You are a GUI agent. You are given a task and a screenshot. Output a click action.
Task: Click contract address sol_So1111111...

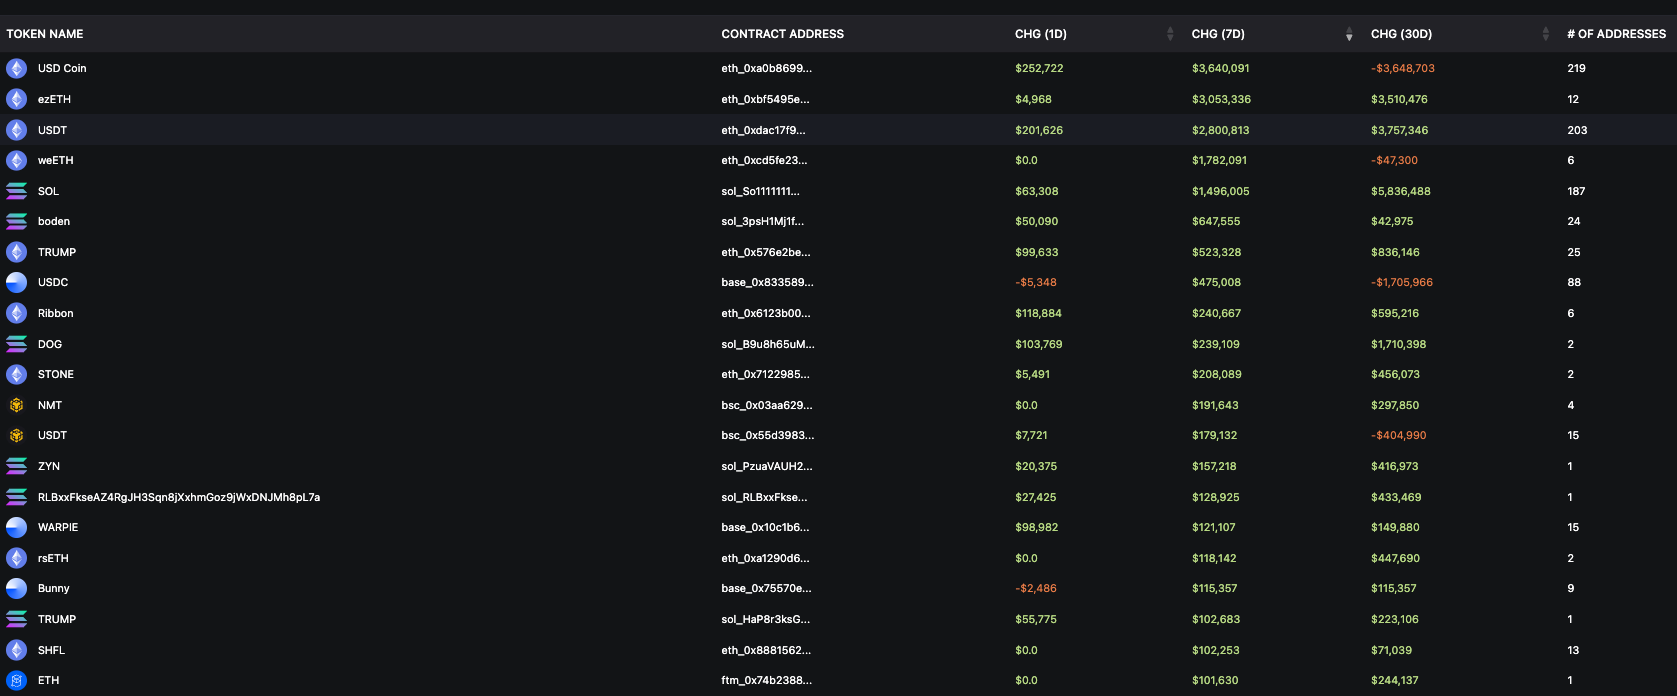[x=760, y=191]
